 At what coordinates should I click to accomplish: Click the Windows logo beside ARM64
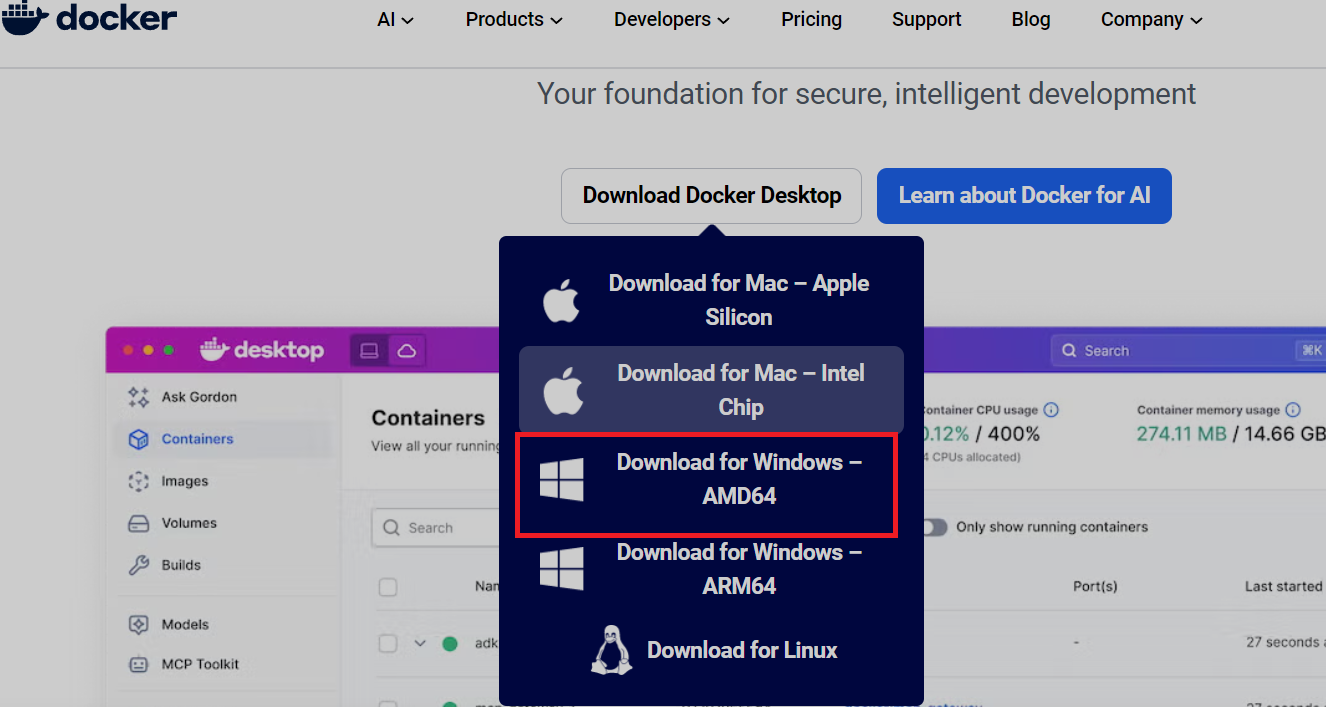(561, 569)
